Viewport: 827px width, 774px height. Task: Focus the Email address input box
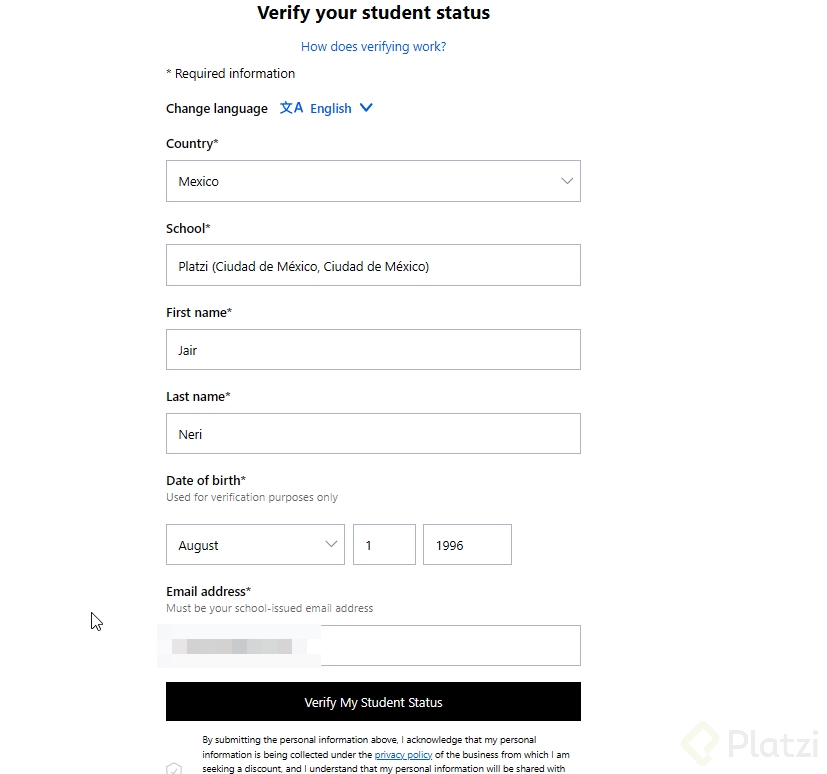[x=450, y=646]
